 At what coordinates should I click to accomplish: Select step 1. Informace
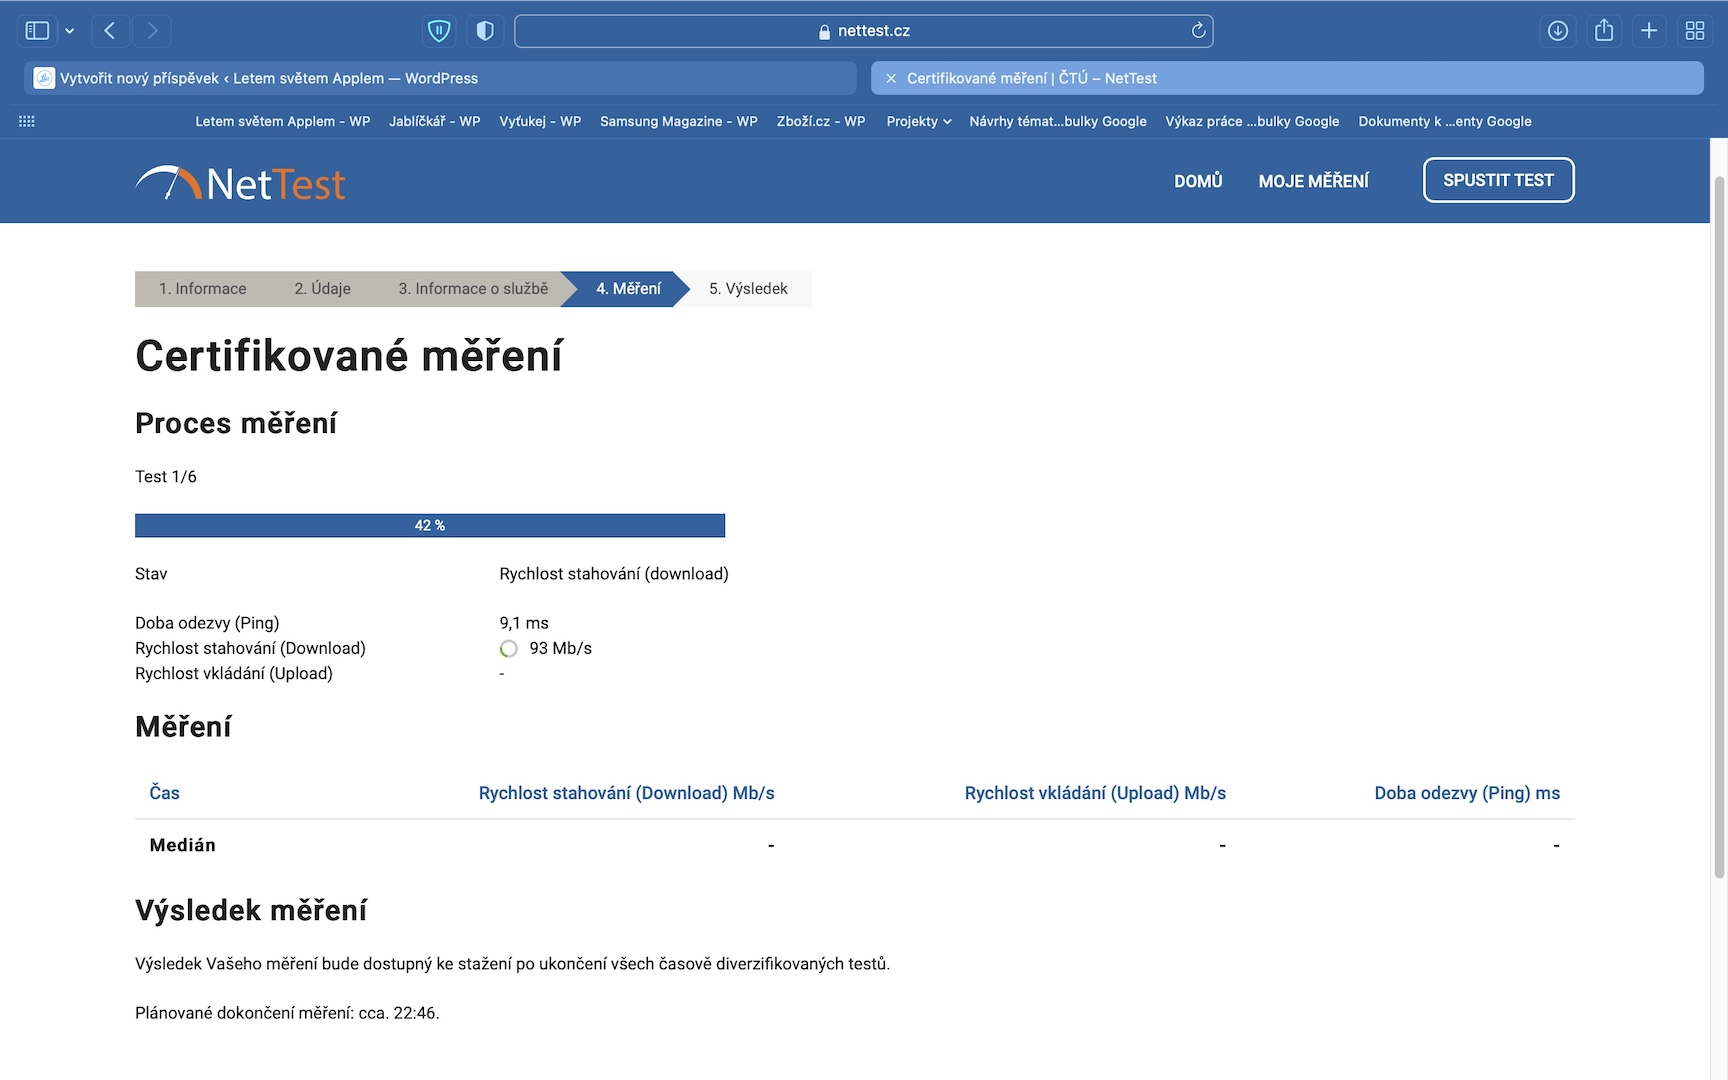tap(202, 289)
